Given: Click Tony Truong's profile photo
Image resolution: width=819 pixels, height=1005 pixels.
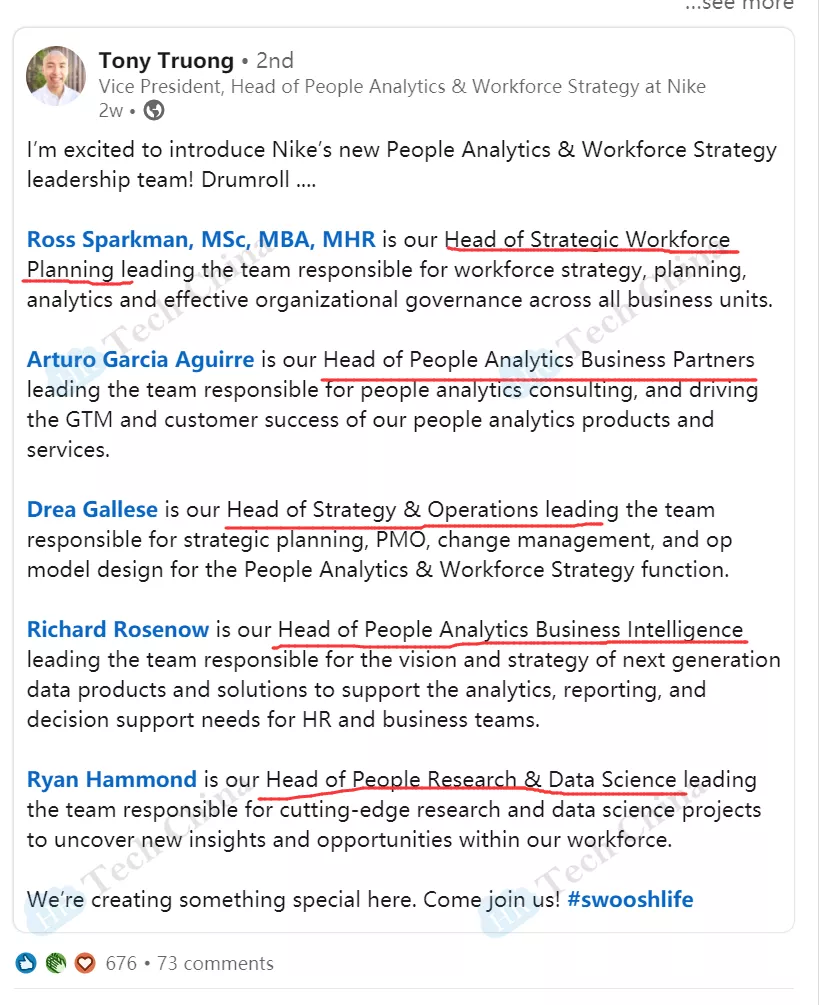Looking at the screenshot, I should click(x=56, y=75).
